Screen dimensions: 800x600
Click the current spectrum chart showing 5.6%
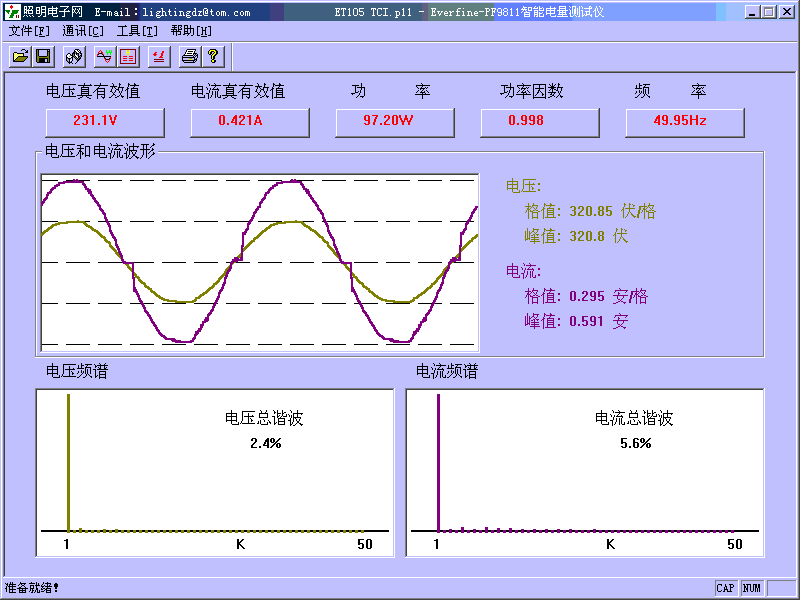[x=584, y=471]
